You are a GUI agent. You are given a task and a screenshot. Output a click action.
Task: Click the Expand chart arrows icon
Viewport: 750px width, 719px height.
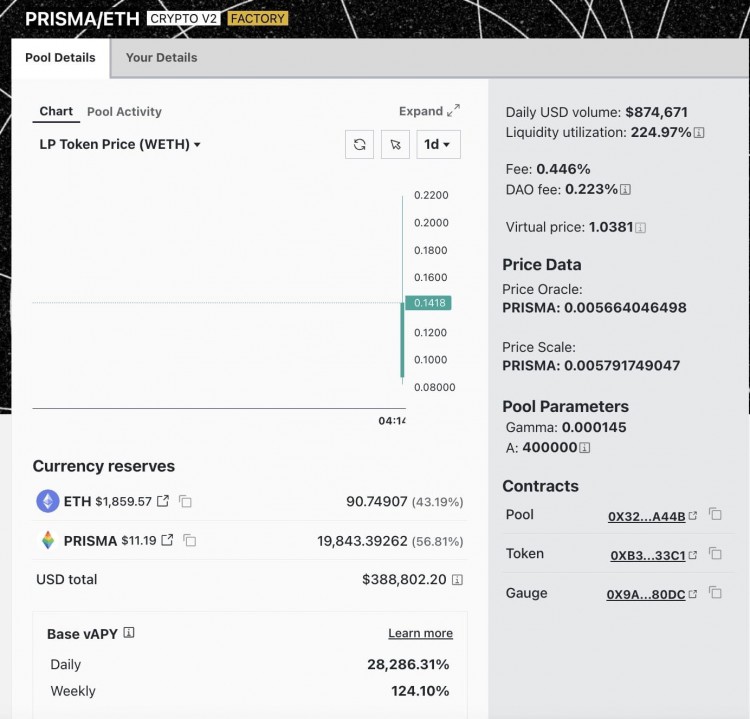pyautogui.click(x=453, y=111)
